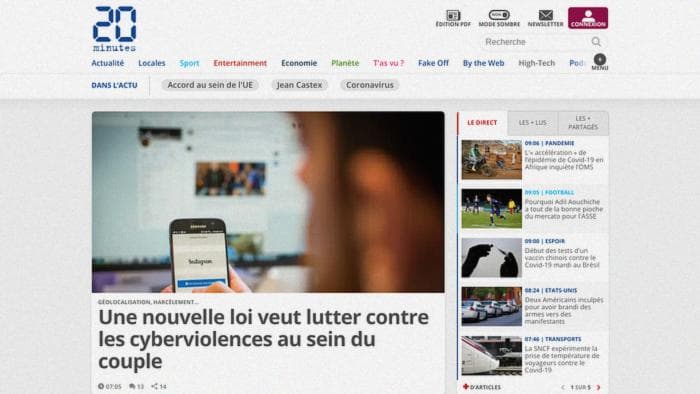Go to next page of live articles

pos(598,387)
